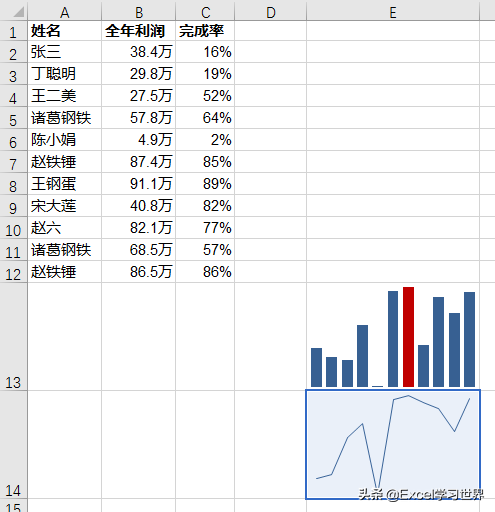Select row 13 header
The height and width of the screenshot is (512, 495).
click(x=13, y=337)
